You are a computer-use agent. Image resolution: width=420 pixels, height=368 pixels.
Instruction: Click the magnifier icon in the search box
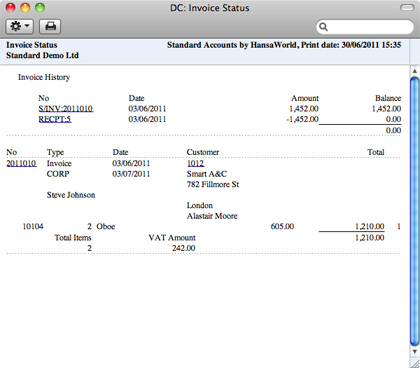(x=323, y=27)
